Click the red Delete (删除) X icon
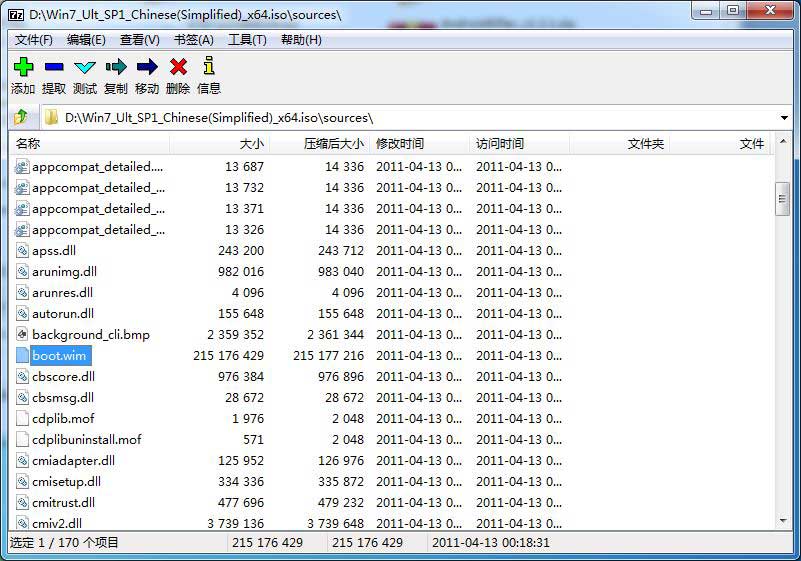 click(178, 67)
